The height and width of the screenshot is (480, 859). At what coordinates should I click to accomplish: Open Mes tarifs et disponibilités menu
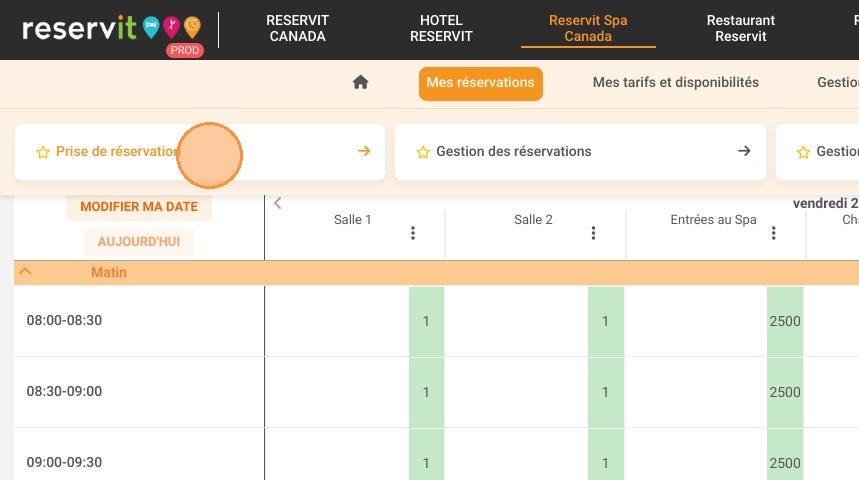tap(675, 82)
